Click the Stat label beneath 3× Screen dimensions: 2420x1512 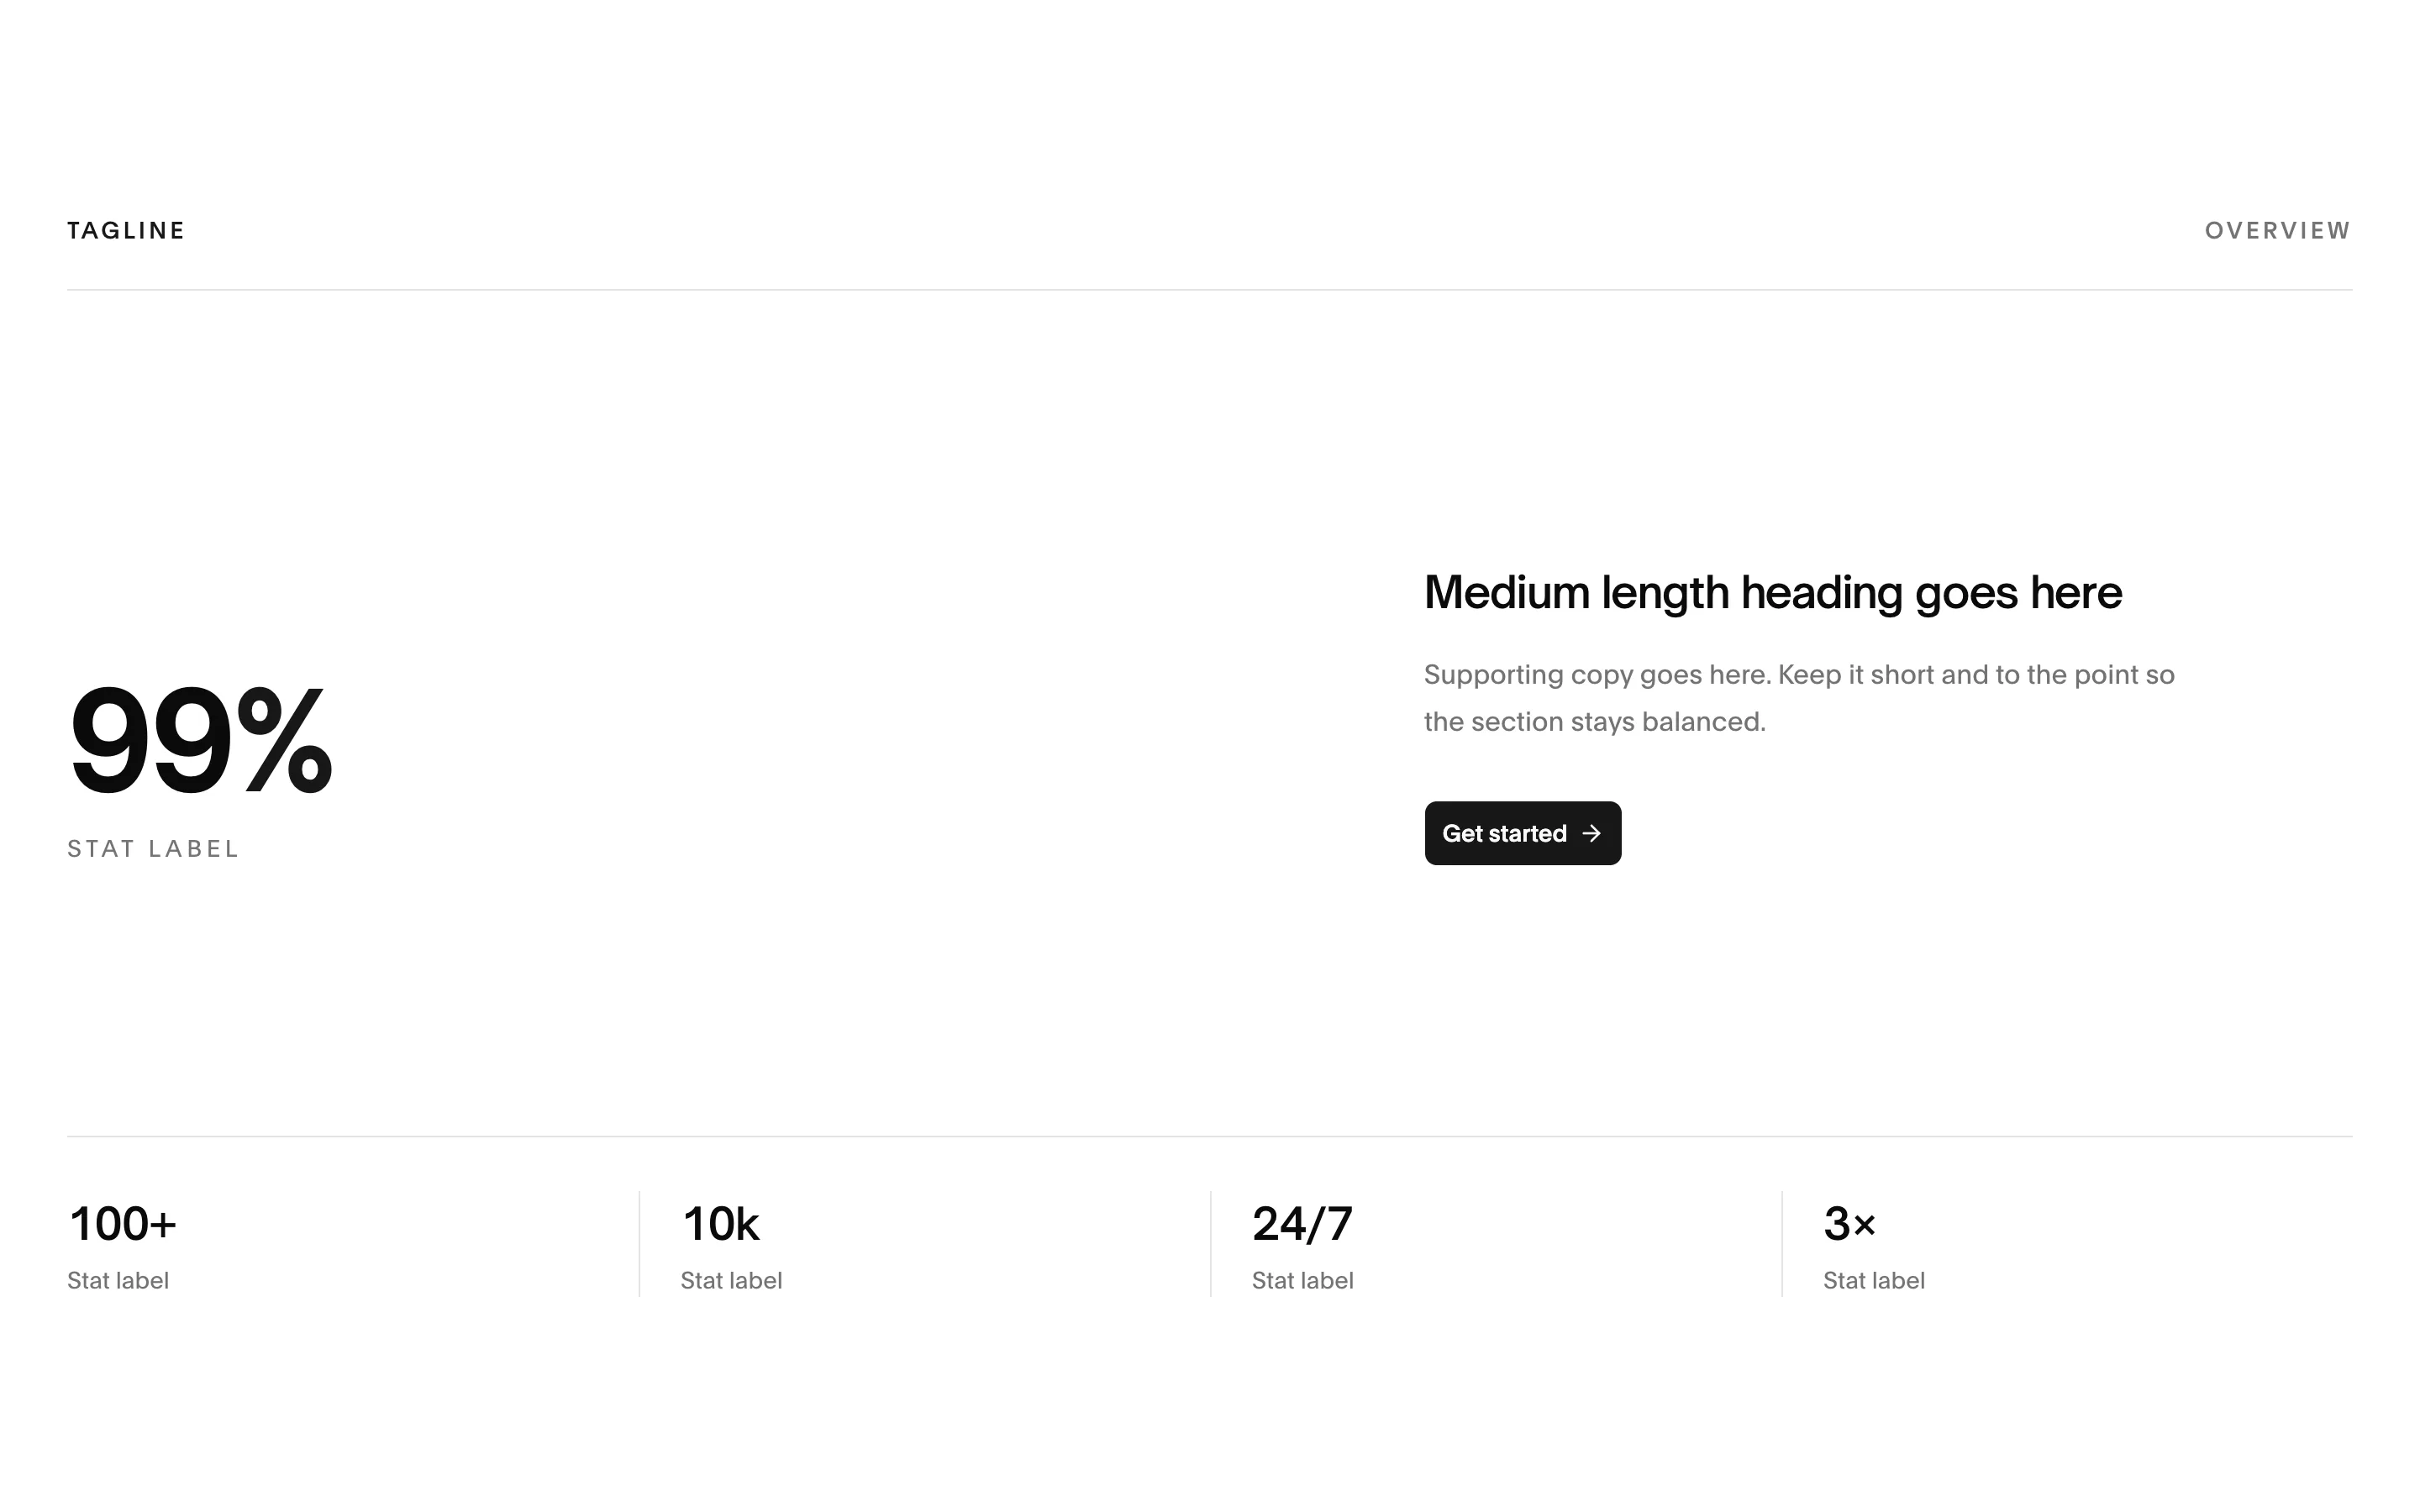(x=1873, y=1281)
